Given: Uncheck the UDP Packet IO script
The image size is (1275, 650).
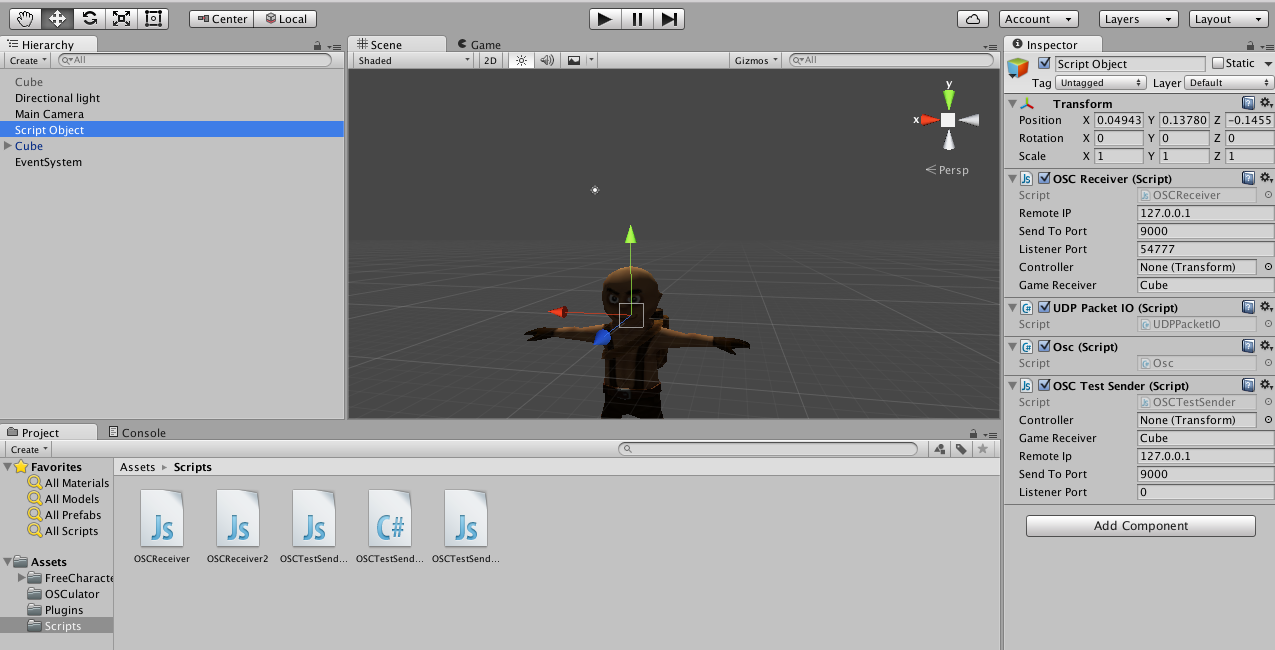Looking at the screenshot, I should [x=1044, y=307].
